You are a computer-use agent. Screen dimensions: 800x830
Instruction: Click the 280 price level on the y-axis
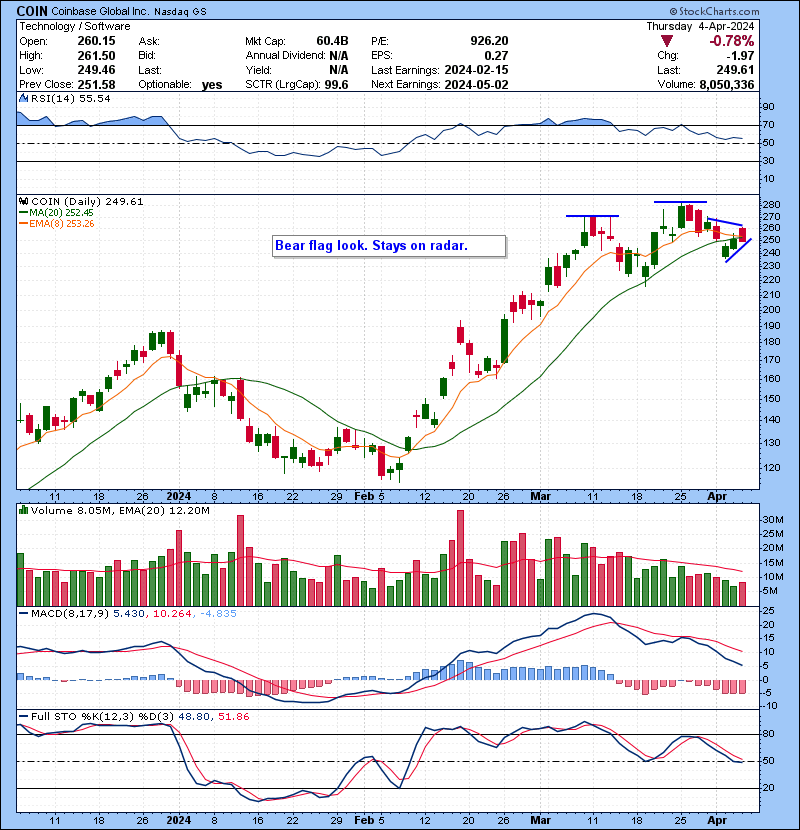tap(770, 204)
